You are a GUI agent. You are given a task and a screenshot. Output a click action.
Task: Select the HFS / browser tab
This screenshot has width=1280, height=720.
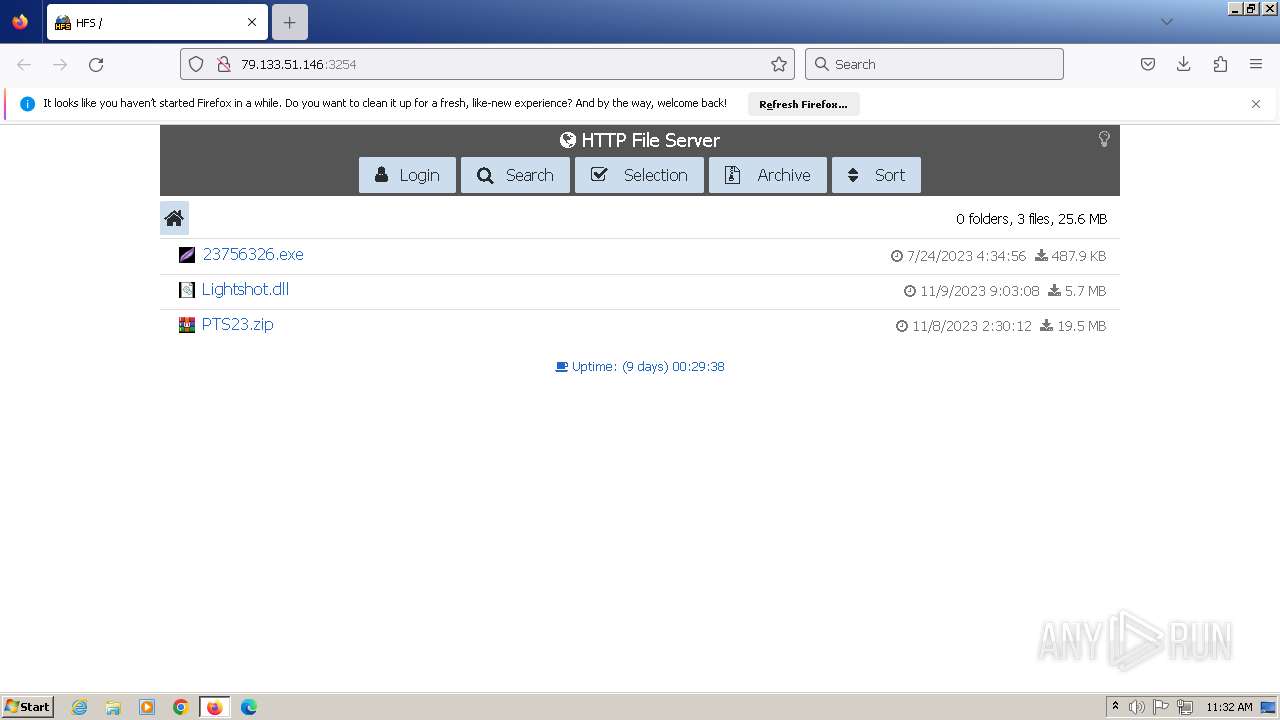(x=155, y=22)
